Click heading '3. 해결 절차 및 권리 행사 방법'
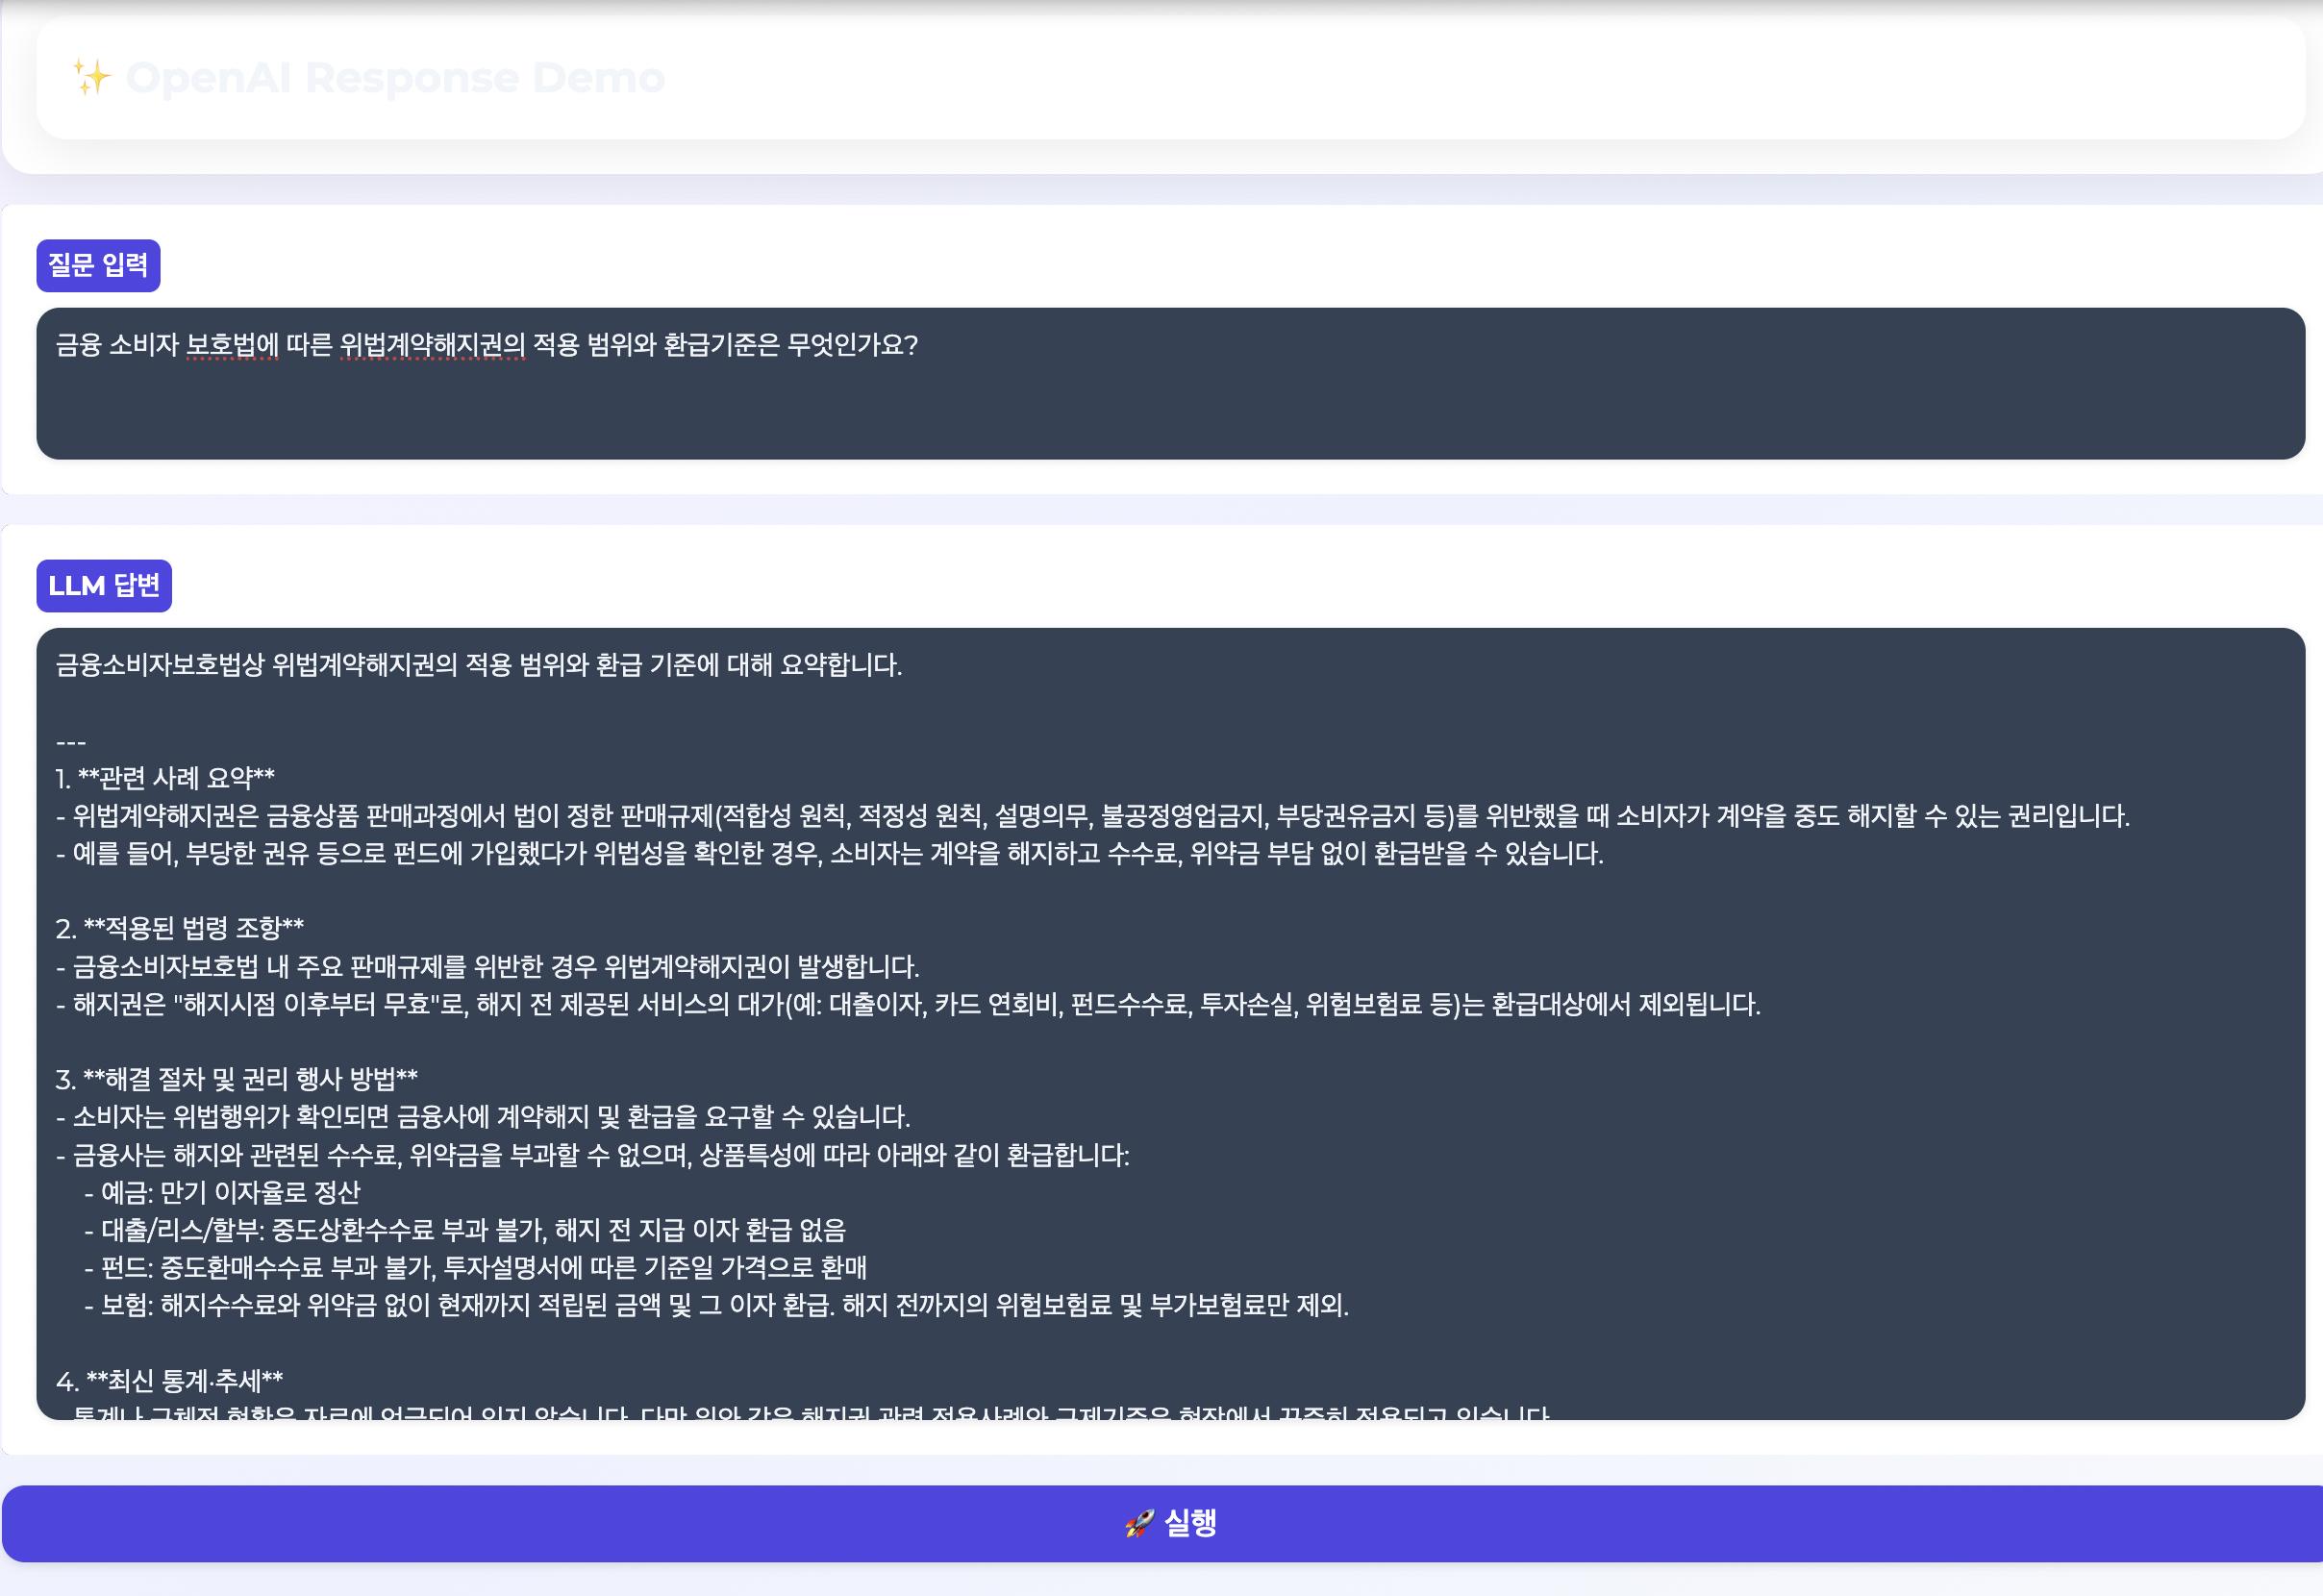This screenshot has height=1596, width=2323. click(x=237, y=1079)
